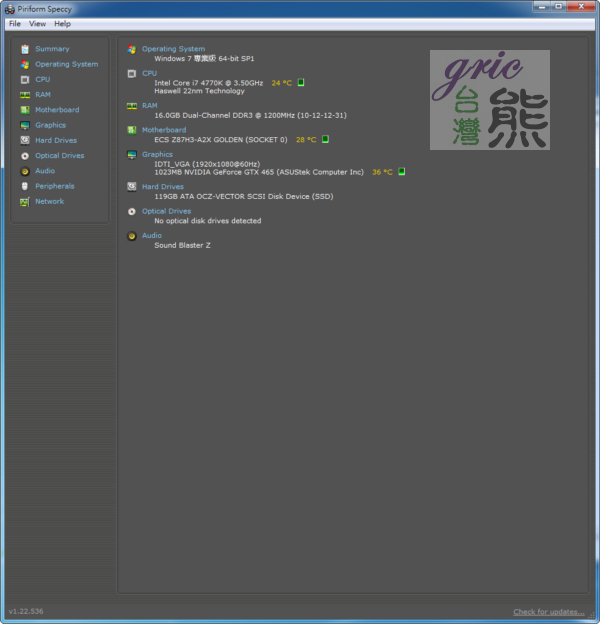The height and width of the screenshot is (624, 600).
Task: Click the Hard Drives heading in summary panel
Action: click(163, 187)
